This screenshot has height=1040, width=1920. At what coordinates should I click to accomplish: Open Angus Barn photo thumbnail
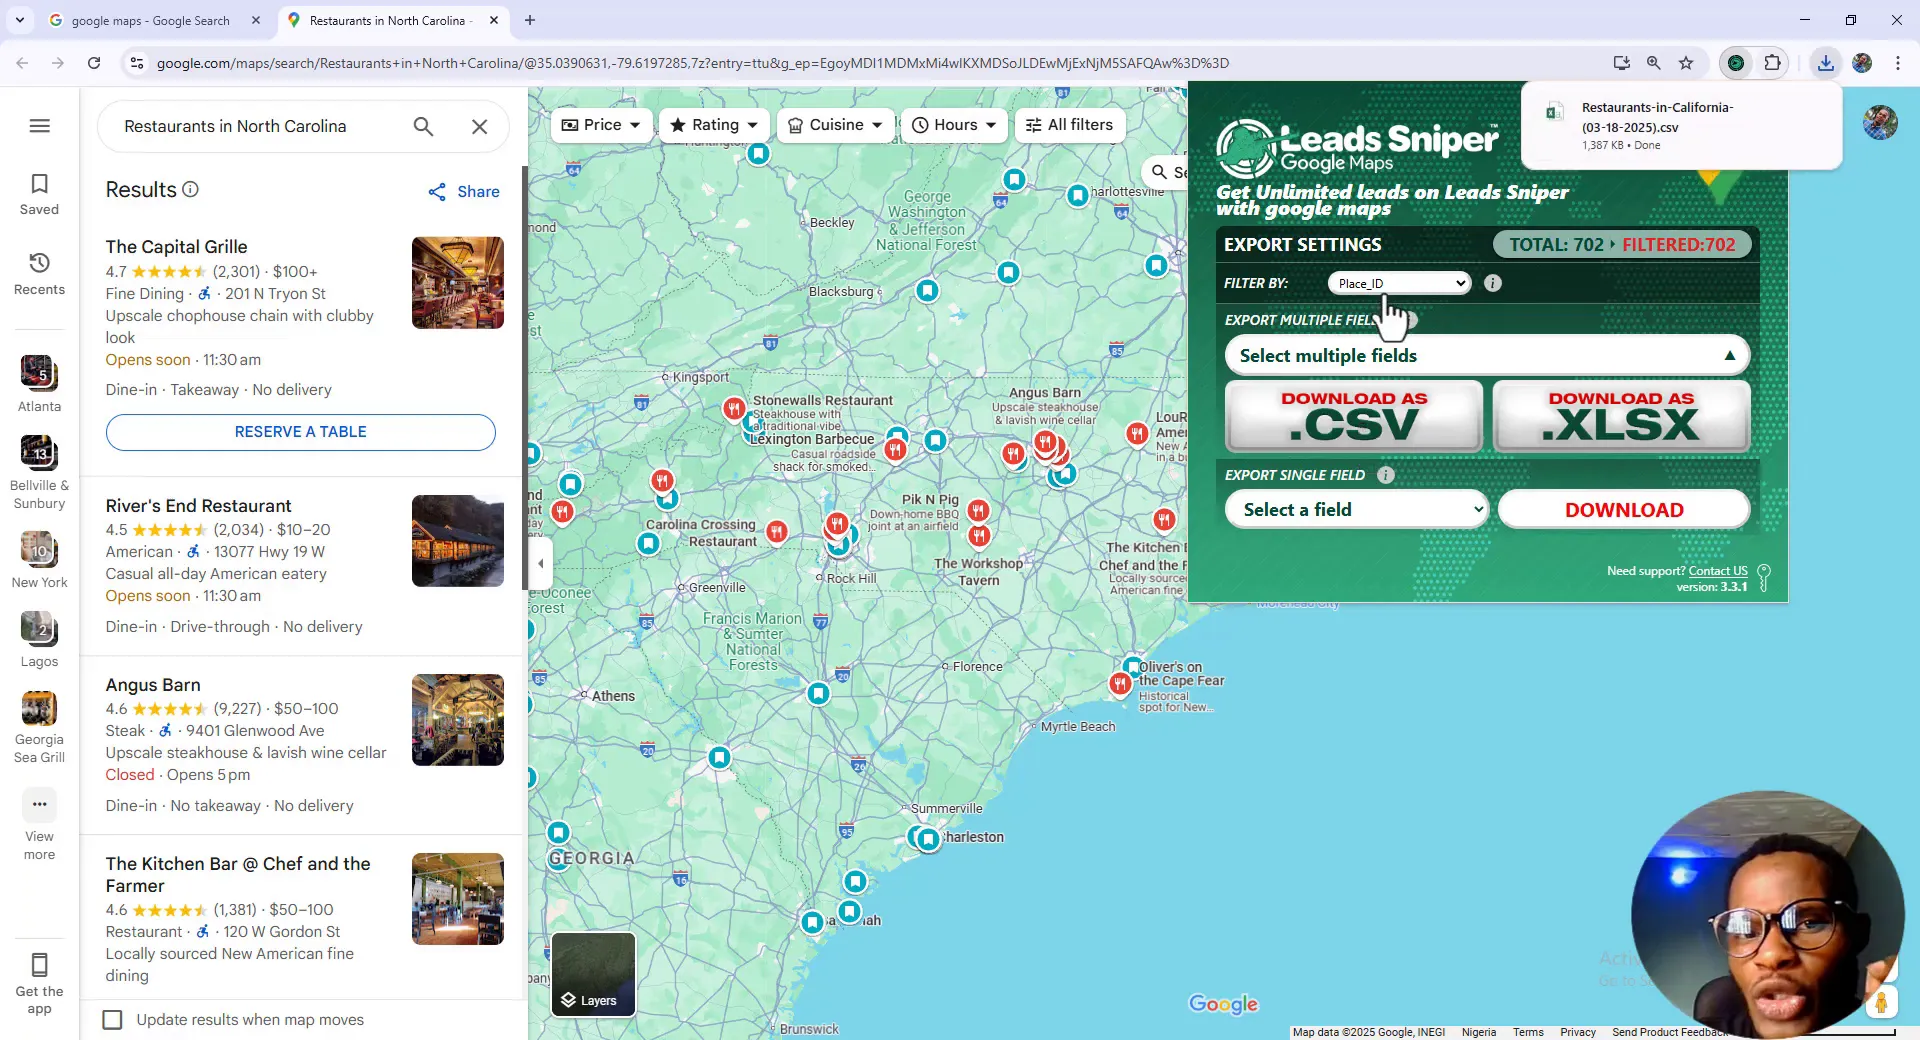point(458,720)
